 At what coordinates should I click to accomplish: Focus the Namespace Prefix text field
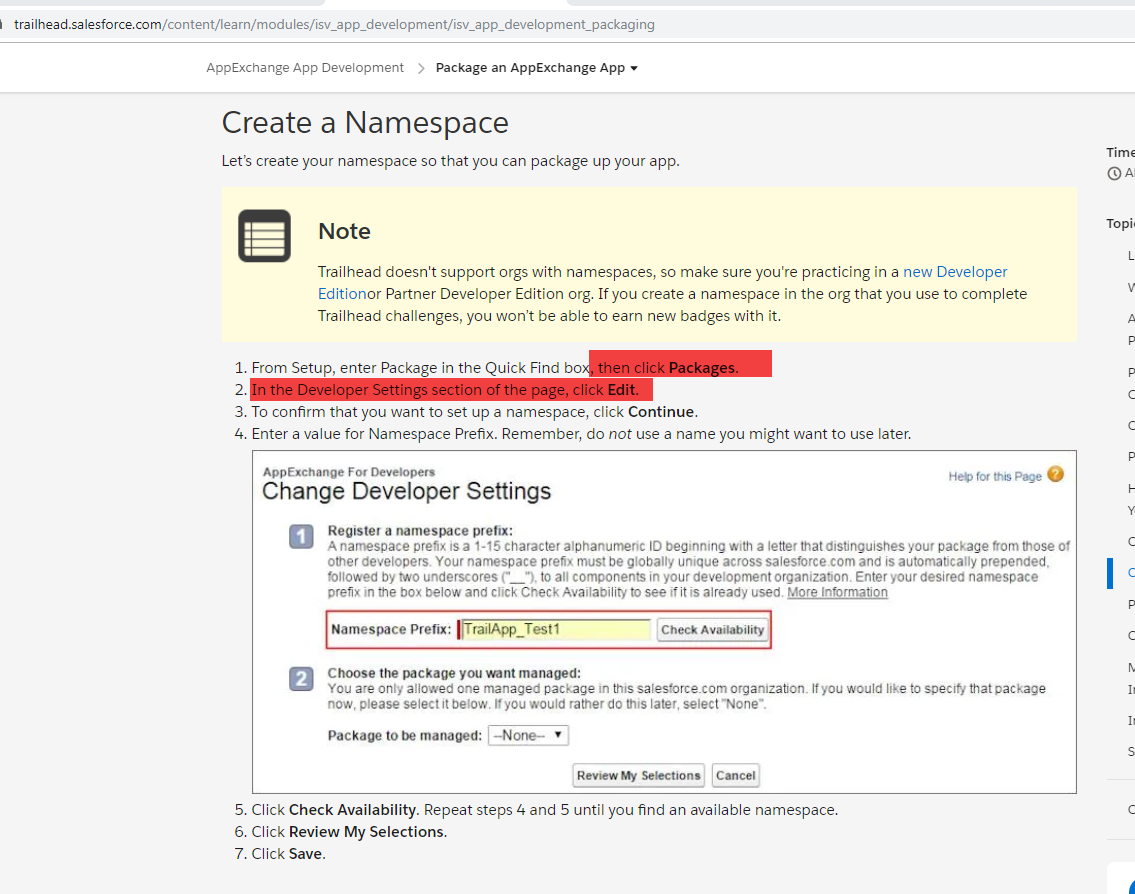(555, 629)
